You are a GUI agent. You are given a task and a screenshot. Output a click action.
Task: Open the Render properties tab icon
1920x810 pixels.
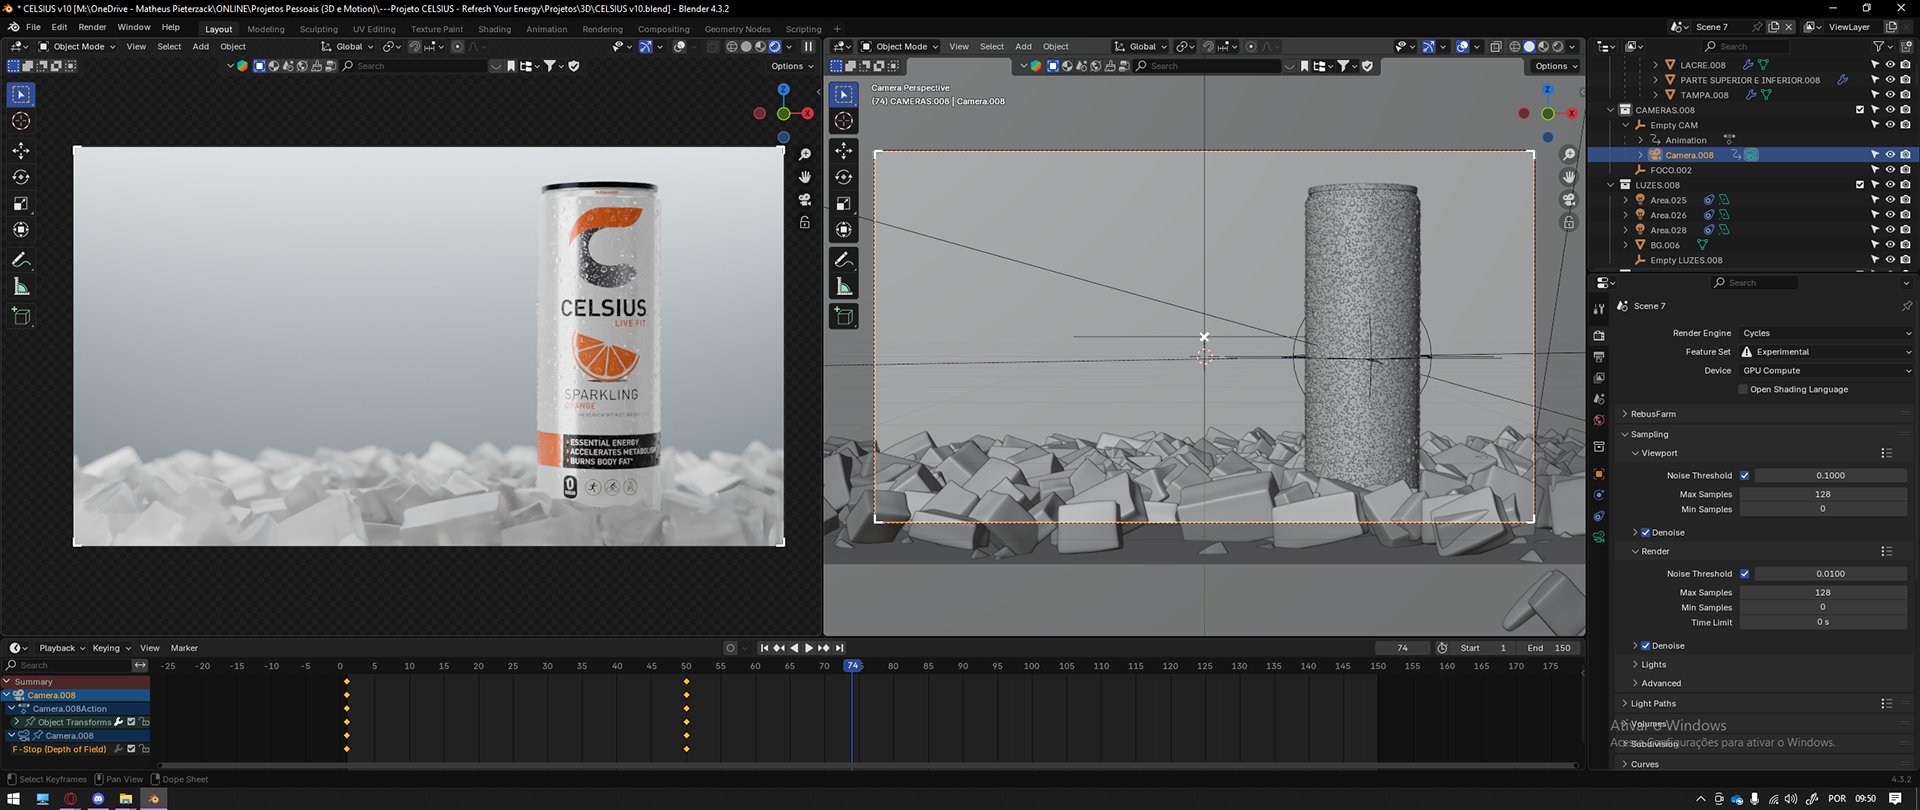(x=1599, y=336)
